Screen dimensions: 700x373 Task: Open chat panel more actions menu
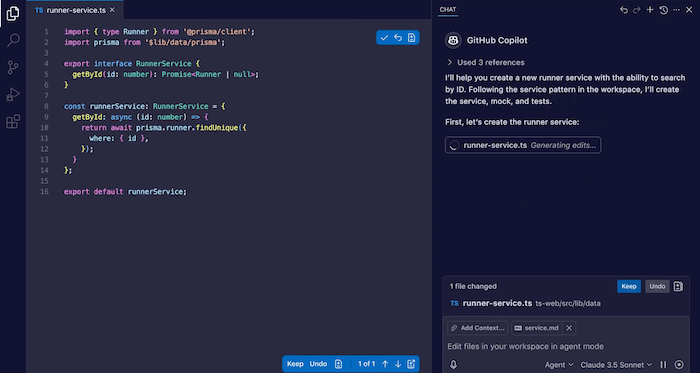pos(676,10)
